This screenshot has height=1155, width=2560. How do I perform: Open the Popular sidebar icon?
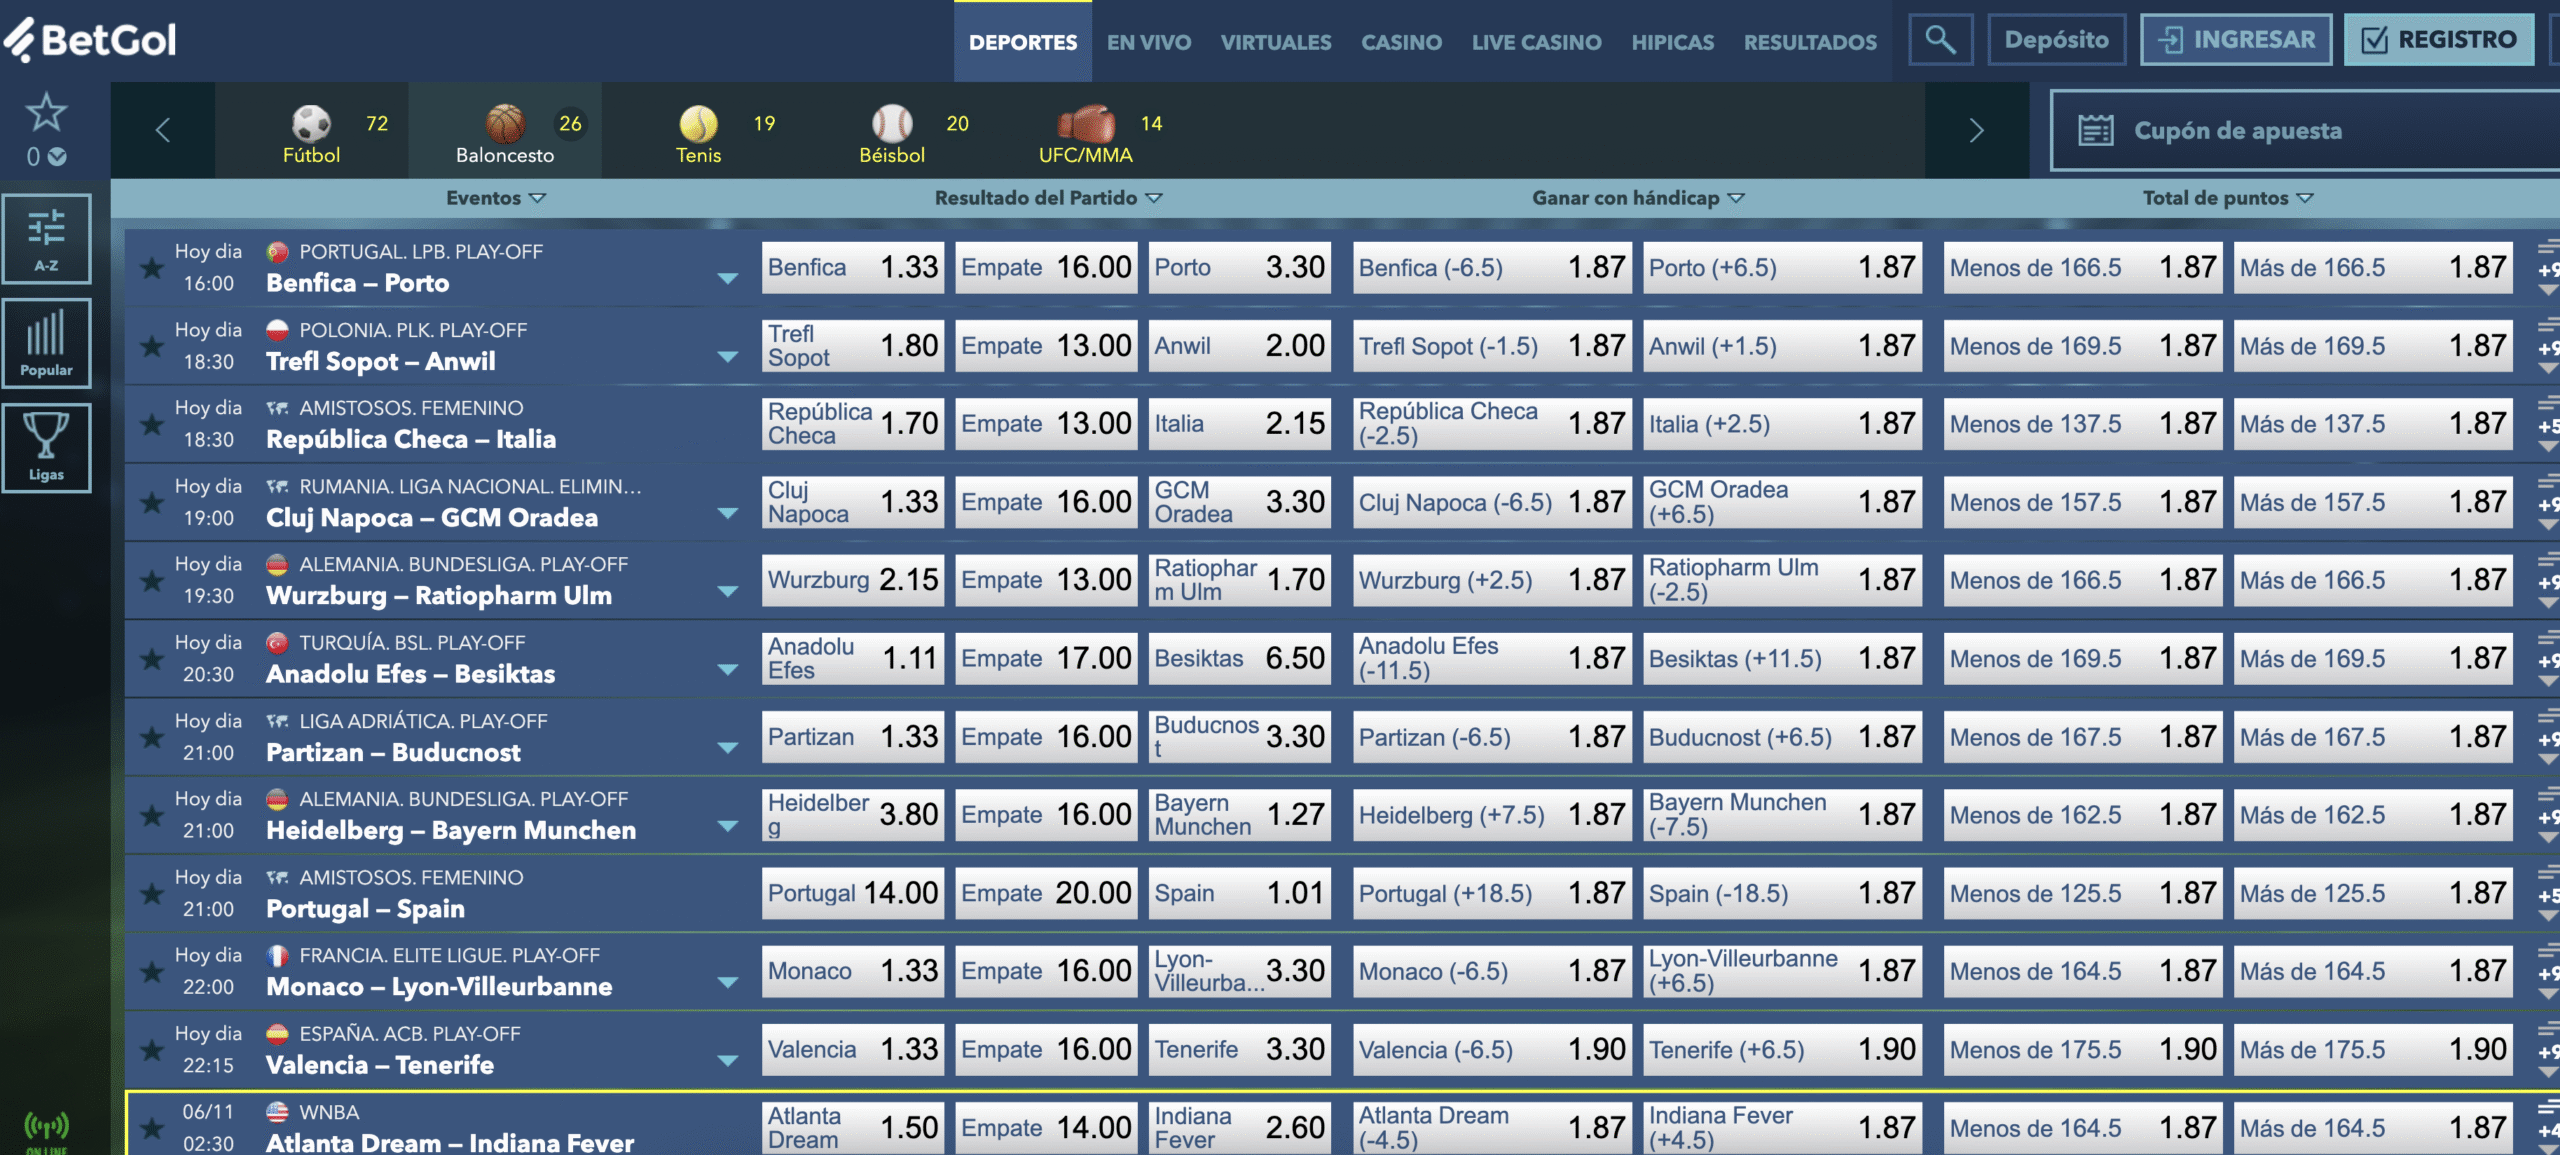point(46,343)
